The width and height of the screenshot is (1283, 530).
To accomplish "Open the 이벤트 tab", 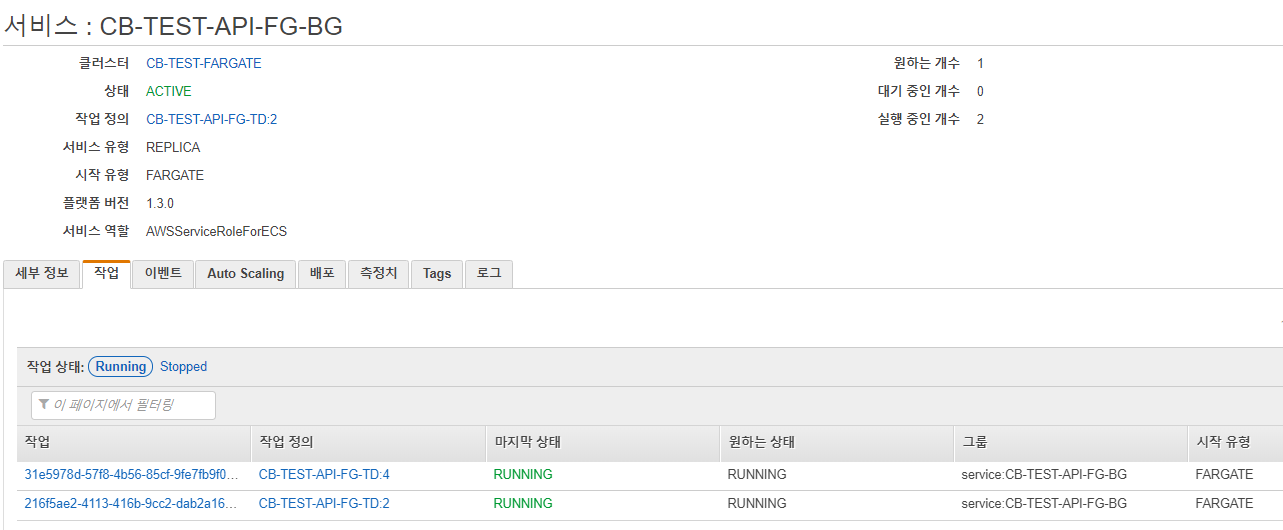I will click(x=163, y=273).
